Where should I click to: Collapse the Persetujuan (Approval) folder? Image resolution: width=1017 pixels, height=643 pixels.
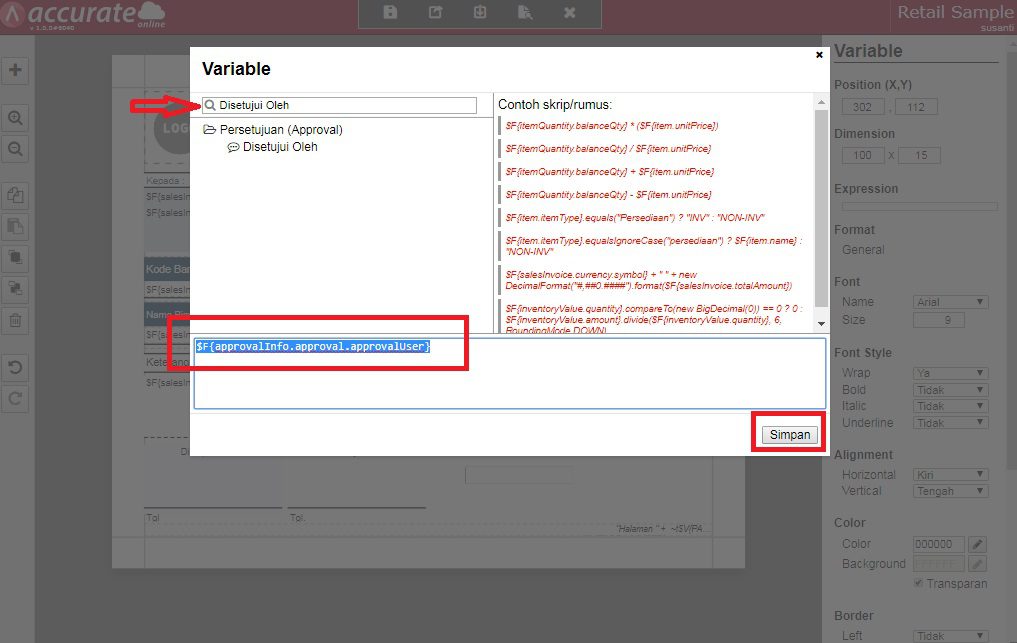(210, 130)
